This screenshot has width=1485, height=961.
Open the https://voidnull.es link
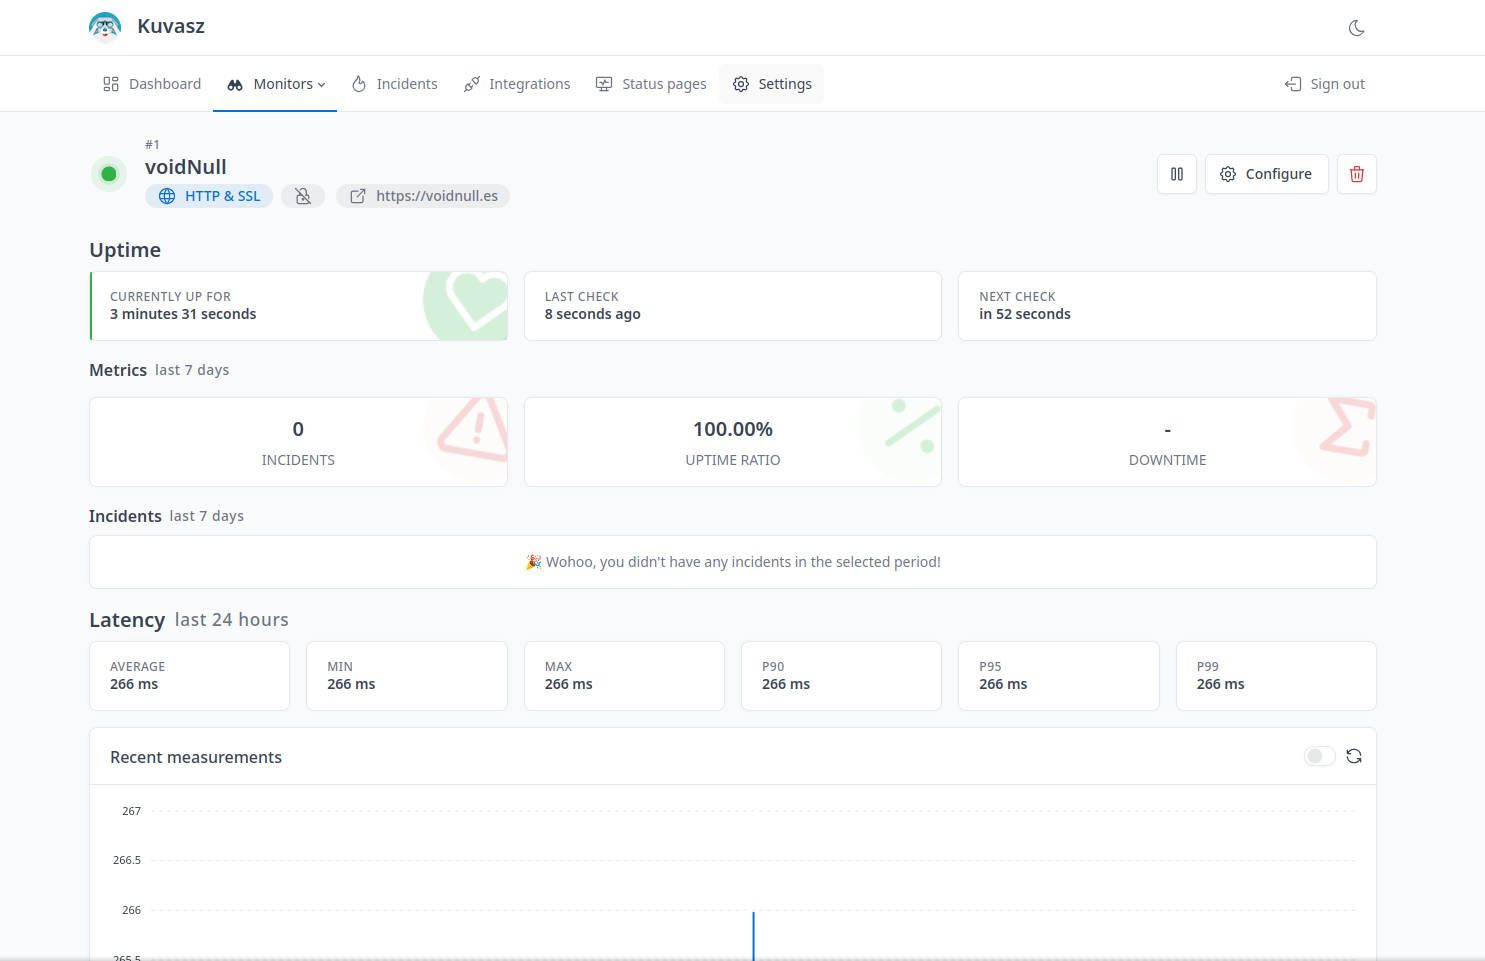436,196
